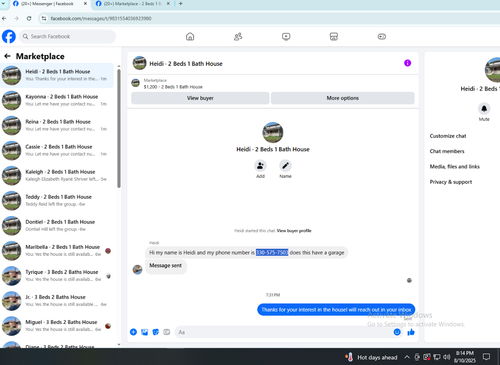Open Miguel 3 Beds 2 Baths conversation
The width and height of the screenshot is (500, 365).
tap(57, 326)
